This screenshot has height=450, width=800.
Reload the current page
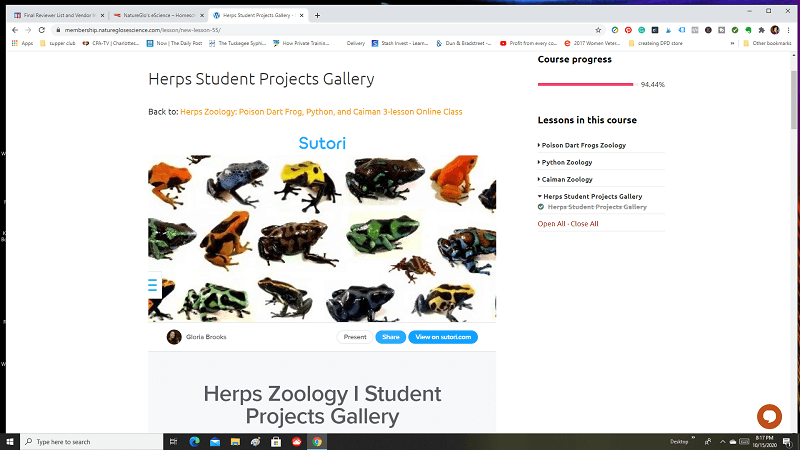[x=42, y=30]
